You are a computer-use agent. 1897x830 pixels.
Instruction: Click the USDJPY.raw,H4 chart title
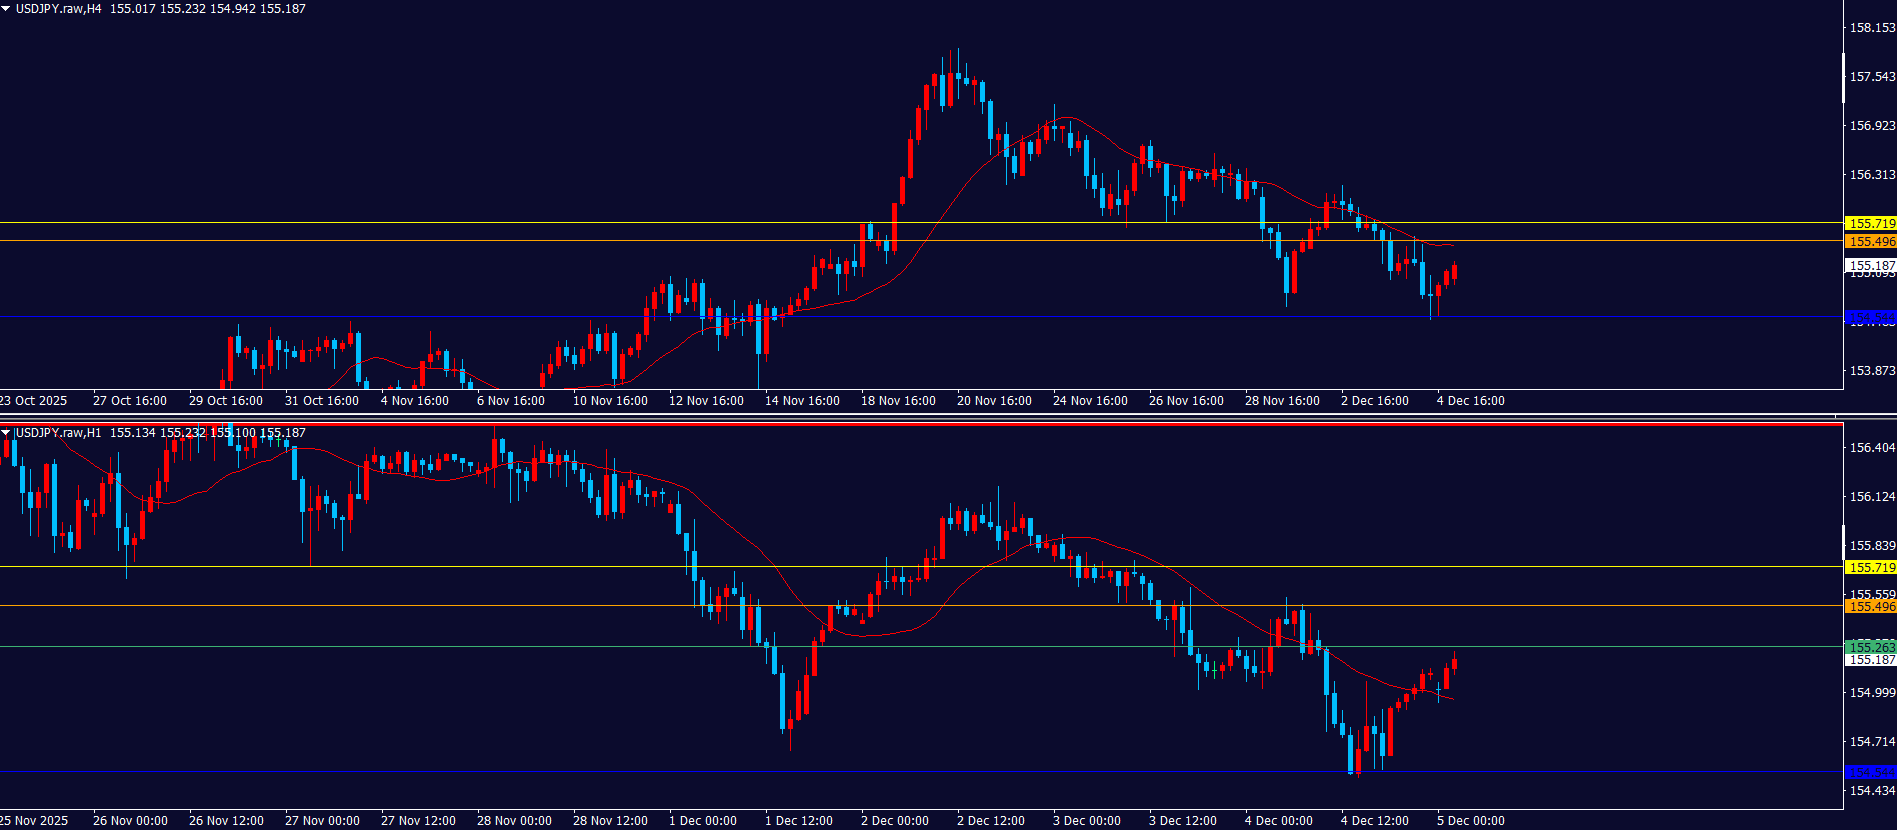point(58,9)
